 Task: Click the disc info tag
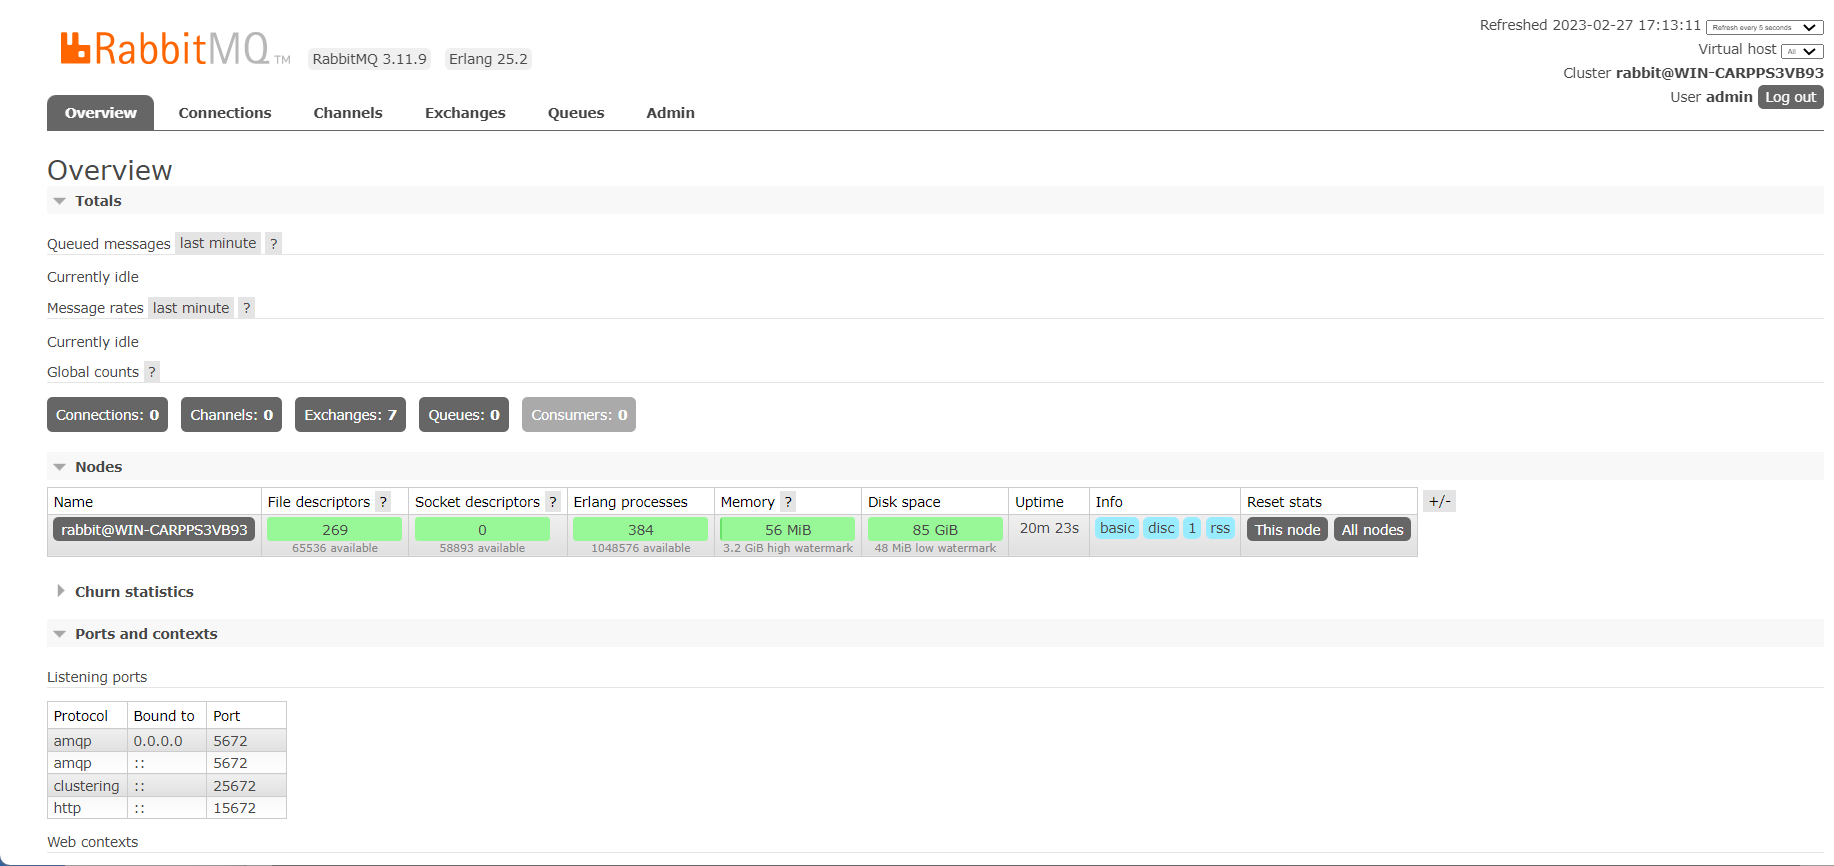[x=1161, y=528]
